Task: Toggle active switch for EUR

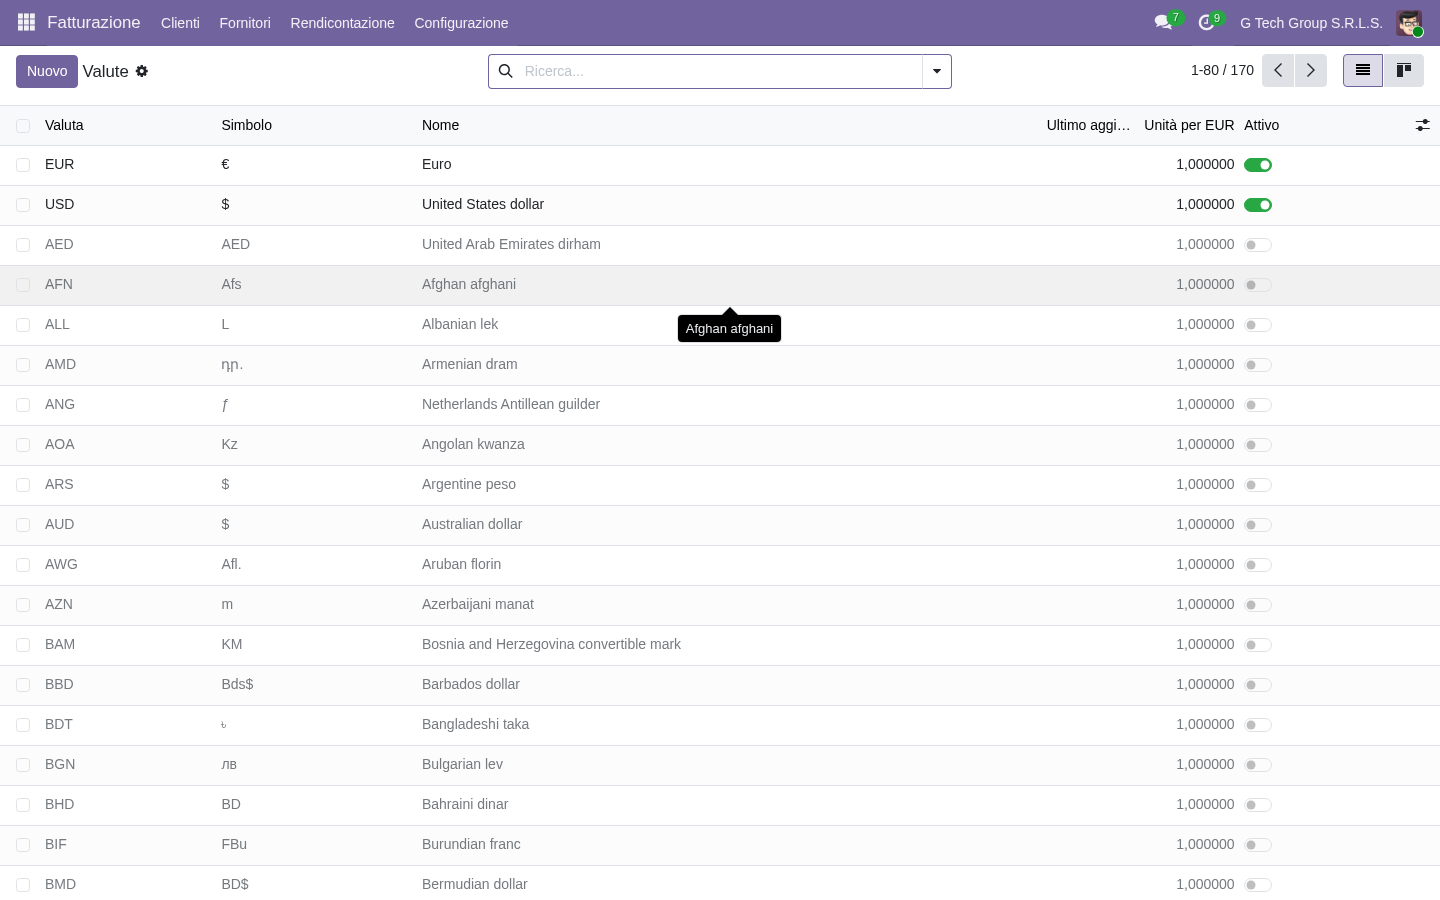Action: [1258, 165]
